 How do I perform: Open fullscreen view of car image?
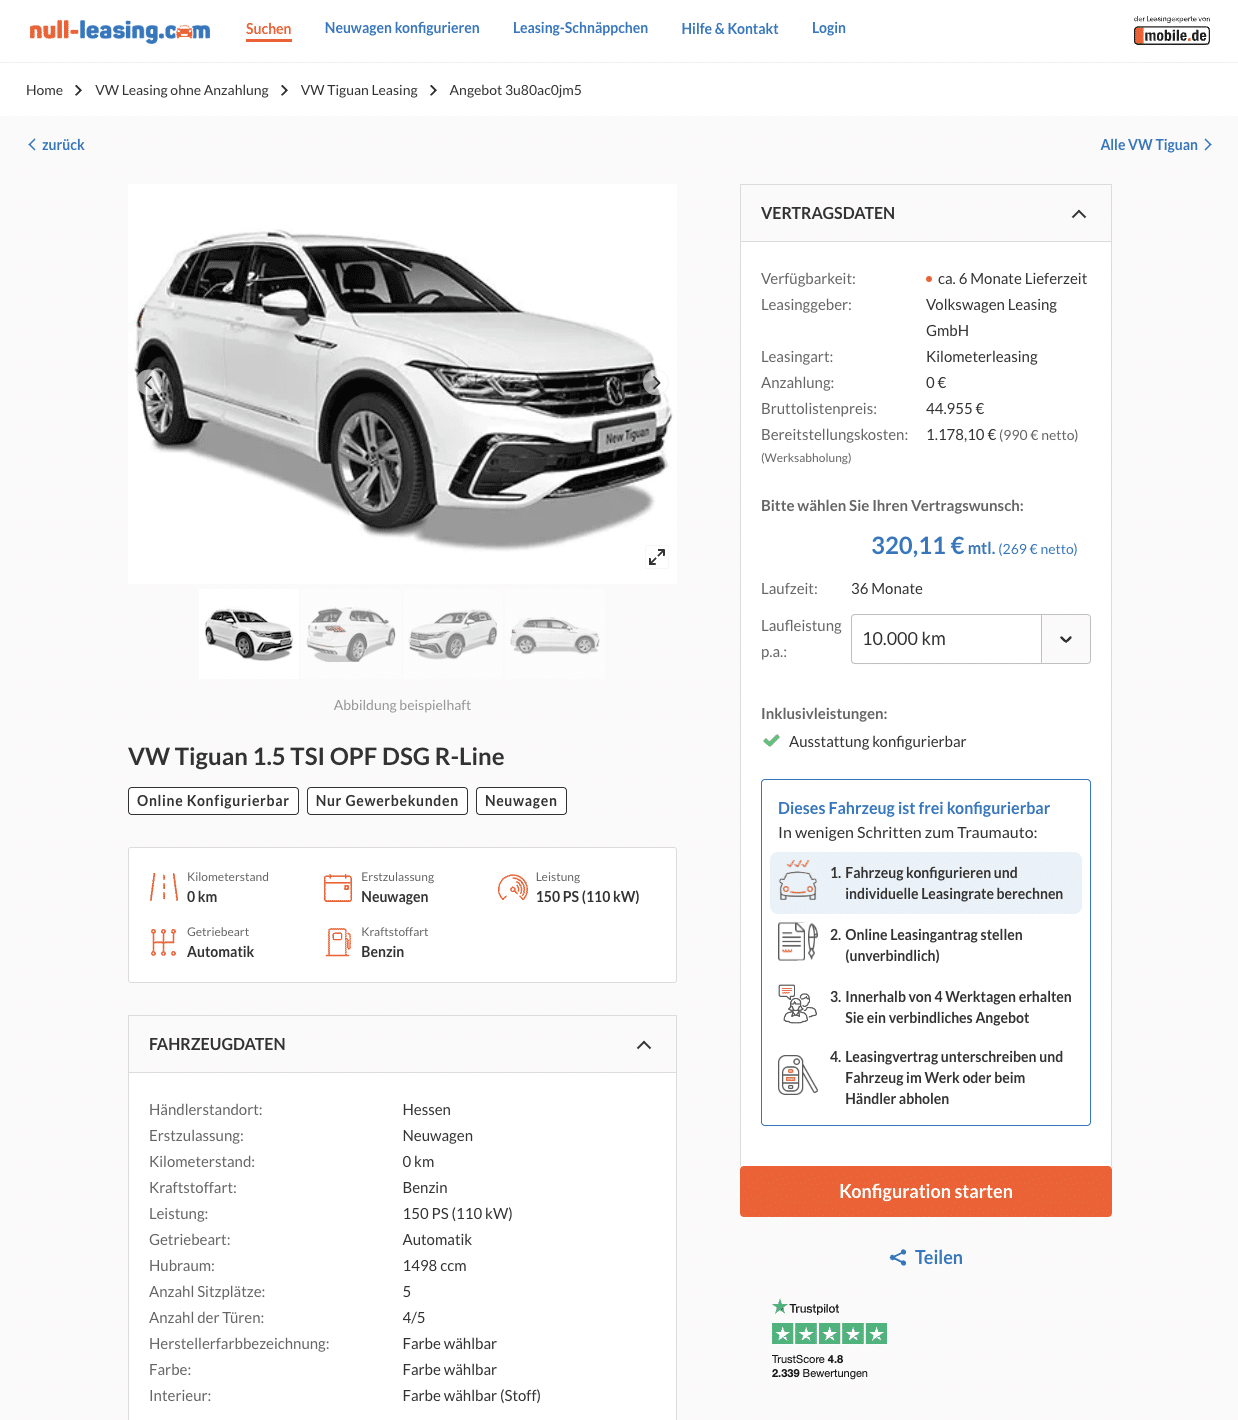pyautogui.click(x=657, y=557)
